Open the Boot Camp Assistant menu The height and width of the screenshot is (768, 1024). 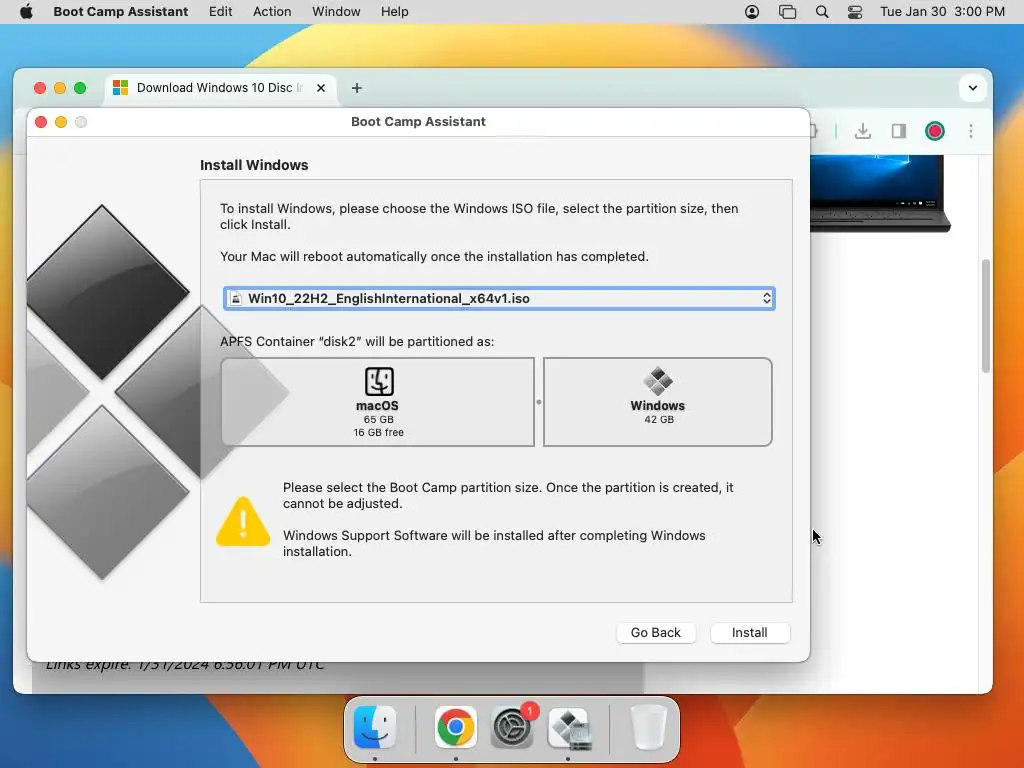click(x=120, y=12)
